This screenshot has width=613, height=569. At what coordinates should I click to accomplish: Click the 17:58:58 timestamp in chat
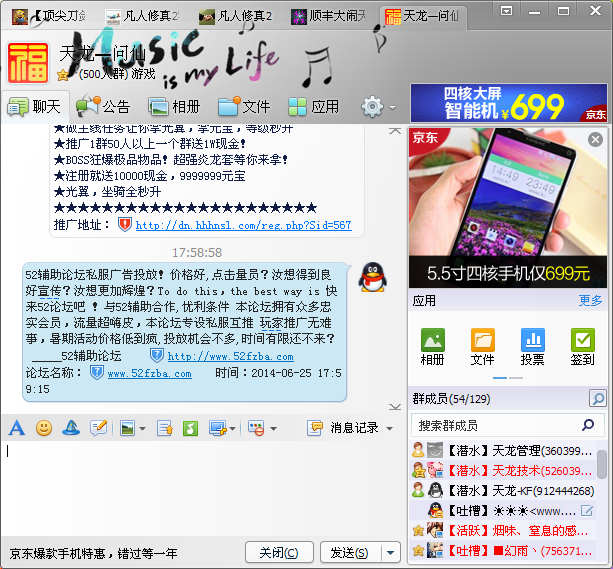(x=197, y=253)
